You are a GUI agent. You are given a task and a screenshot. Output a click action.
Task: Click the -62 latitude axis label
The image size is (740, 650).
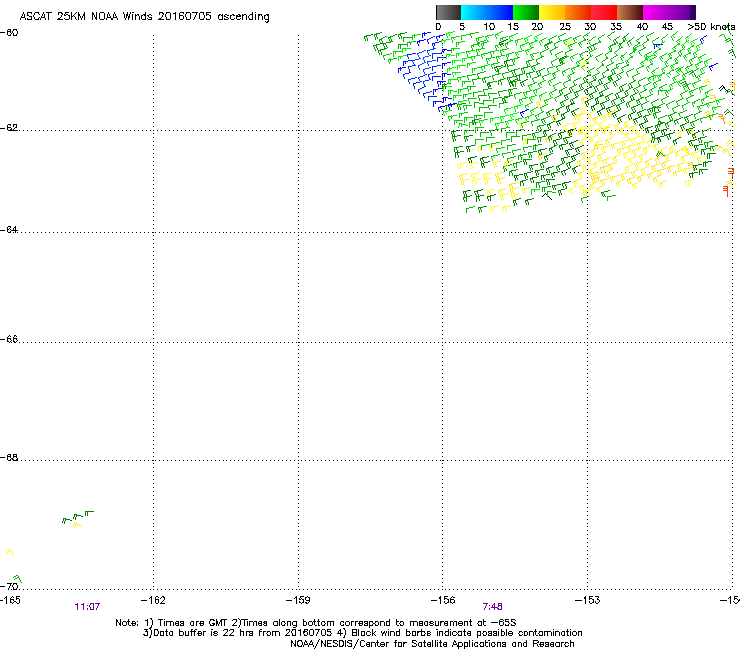click(9, 128)
